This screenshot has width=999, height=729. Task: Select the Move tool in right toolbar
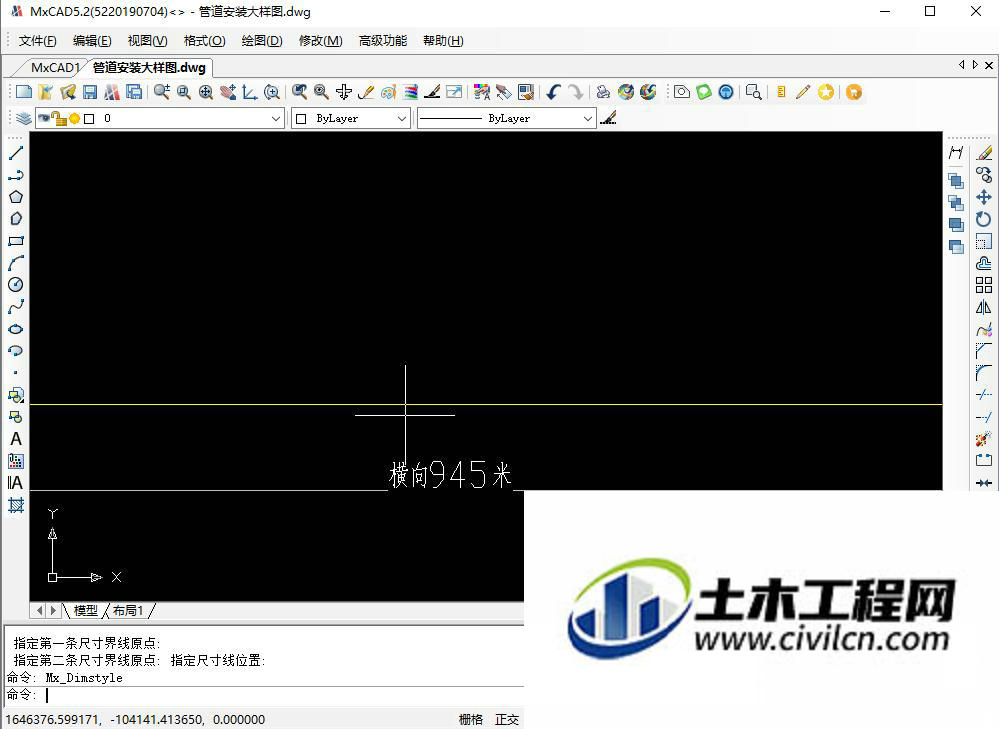[984, 197]
